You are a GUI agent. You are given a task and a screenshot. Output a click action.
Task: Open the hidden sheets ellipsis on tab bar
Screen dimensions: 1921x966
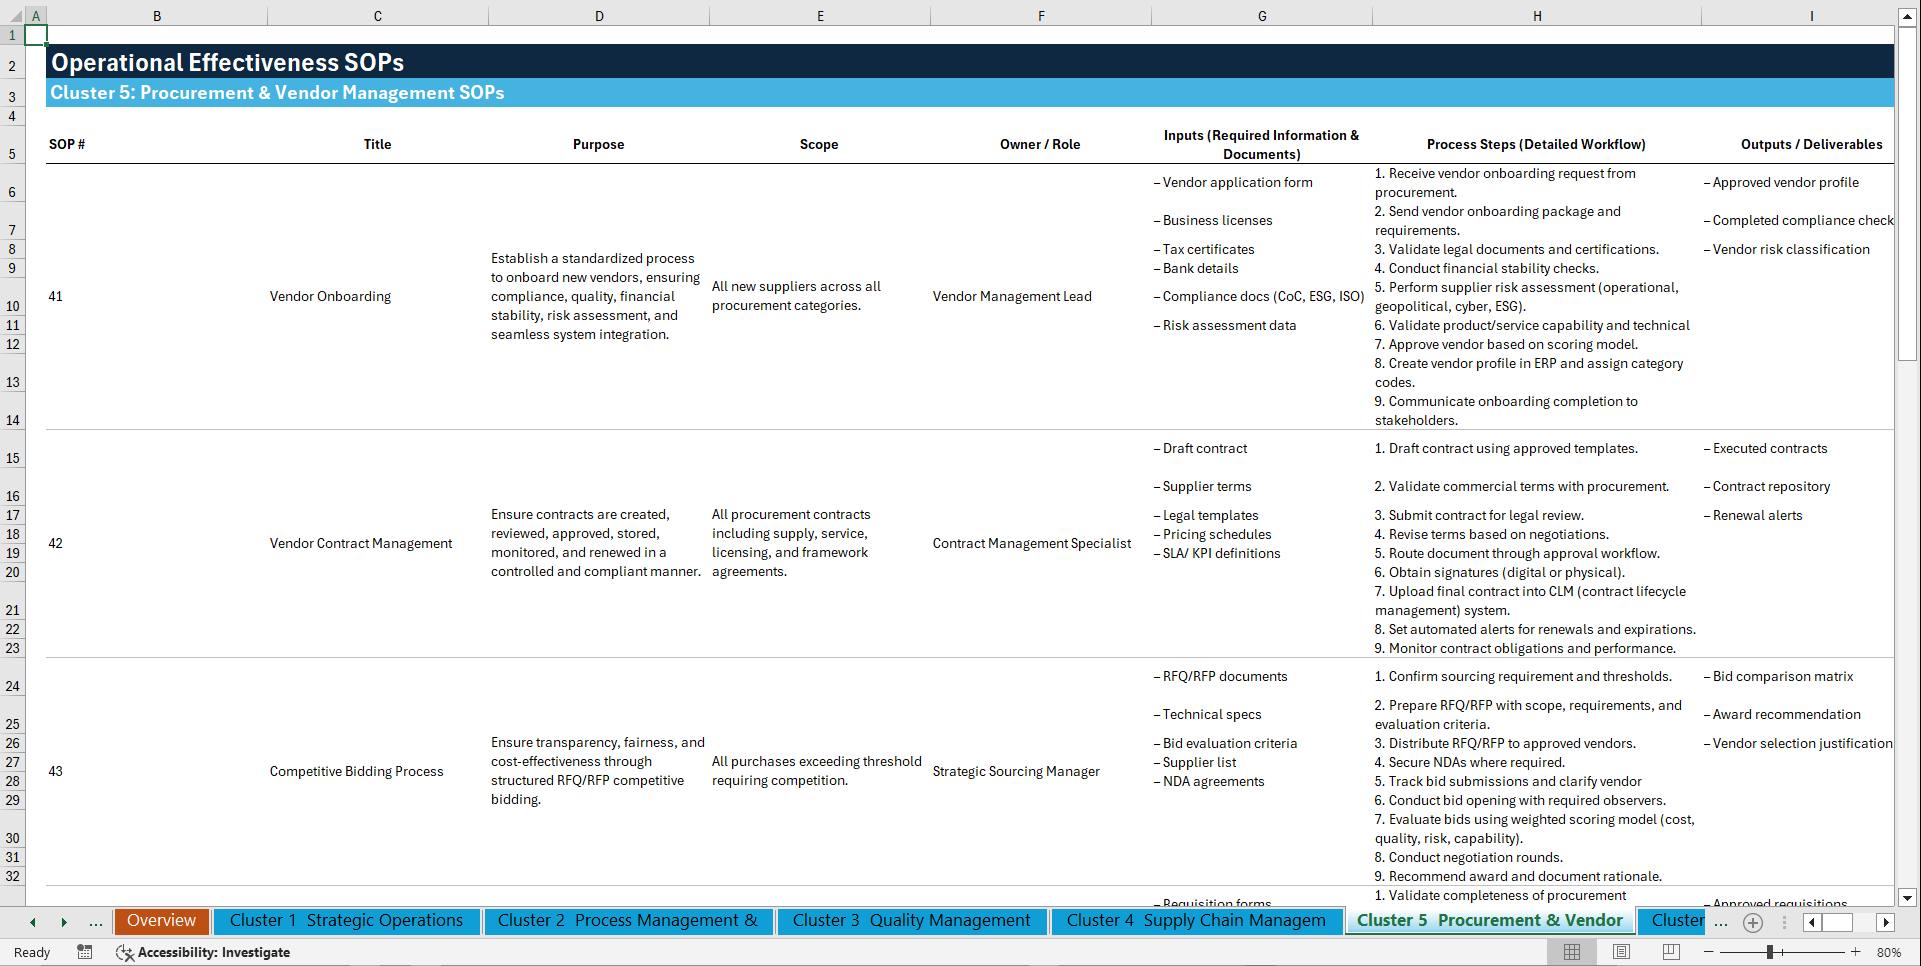point(96,922)
